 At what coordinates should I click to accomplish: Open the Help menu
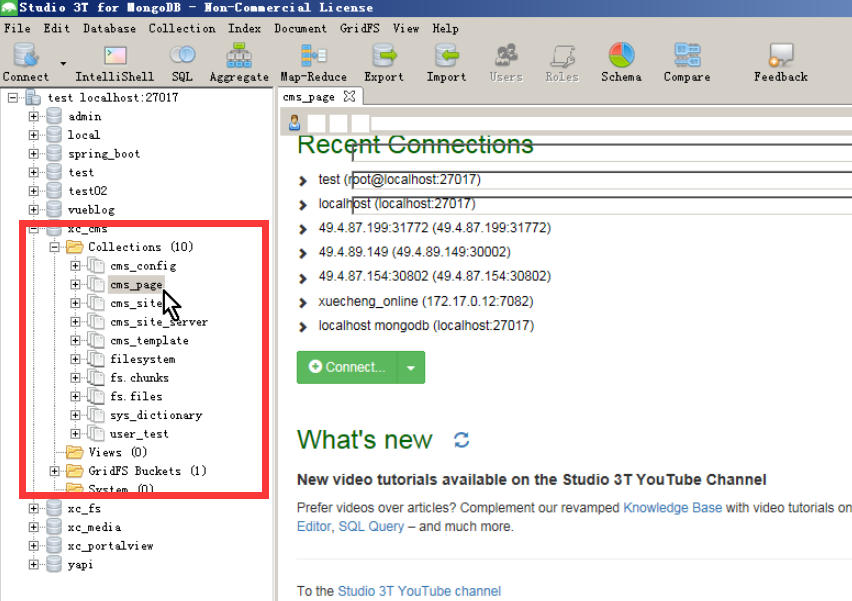[x=446, y=28]
